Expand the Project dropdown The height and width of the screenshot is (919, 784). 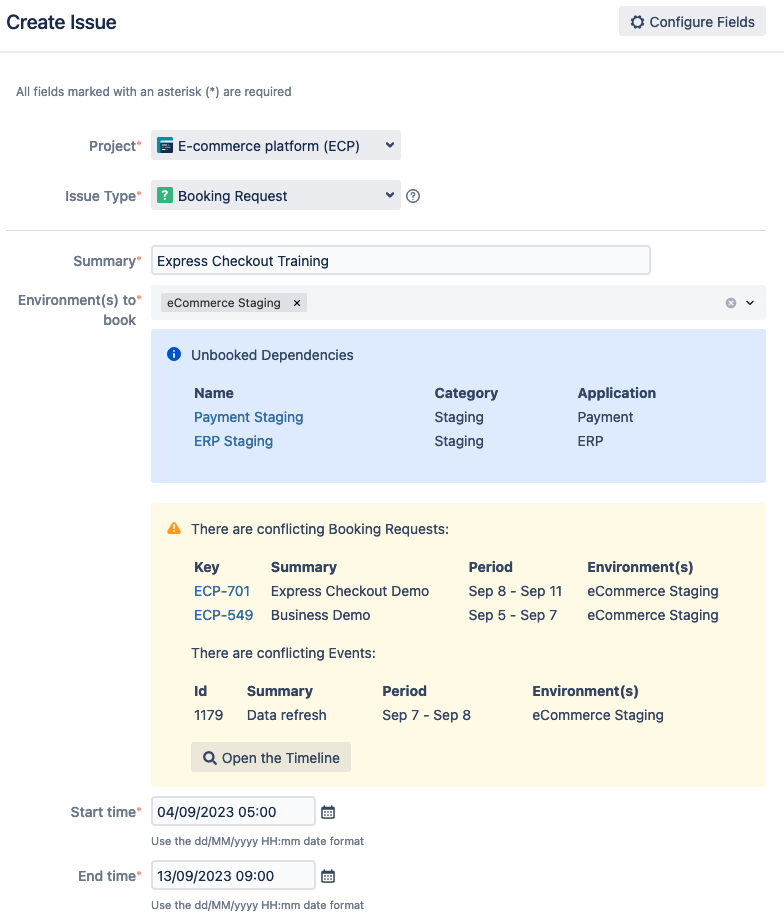tap(389, 146)
